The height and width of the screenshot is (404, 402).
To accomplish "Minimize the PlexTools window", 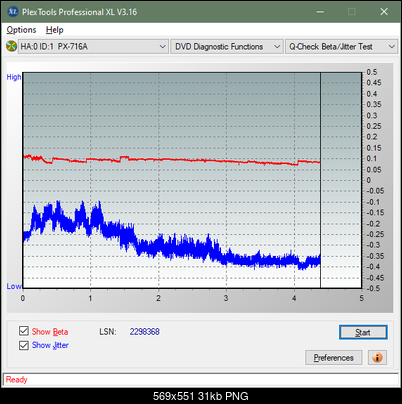I will tap(320, 12).
